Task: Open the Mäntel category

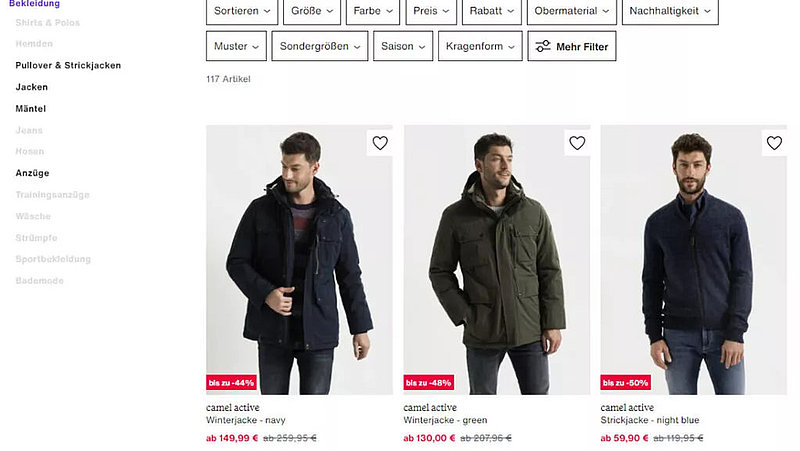Action: tap(31, 109)
